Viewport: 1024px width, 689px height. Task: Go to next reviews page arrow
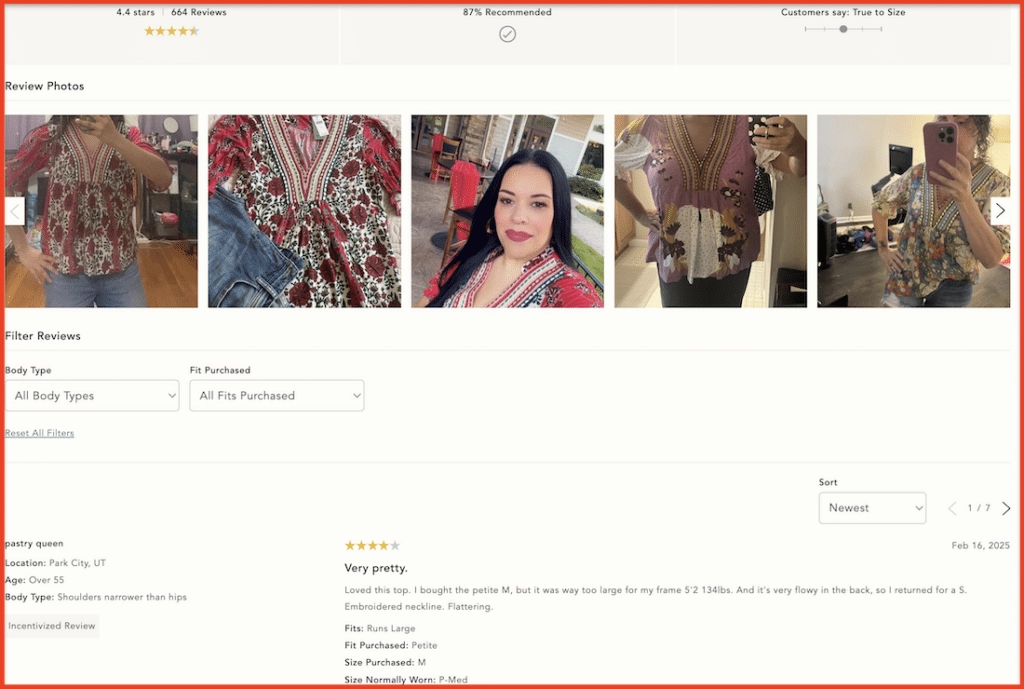1006,508
